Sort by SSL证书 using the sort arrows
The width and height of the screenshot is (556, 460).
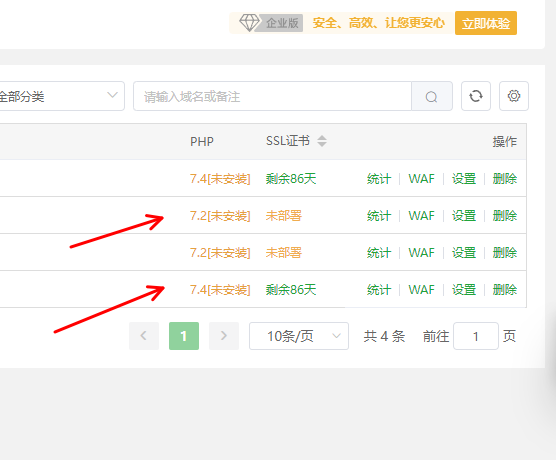322,141
